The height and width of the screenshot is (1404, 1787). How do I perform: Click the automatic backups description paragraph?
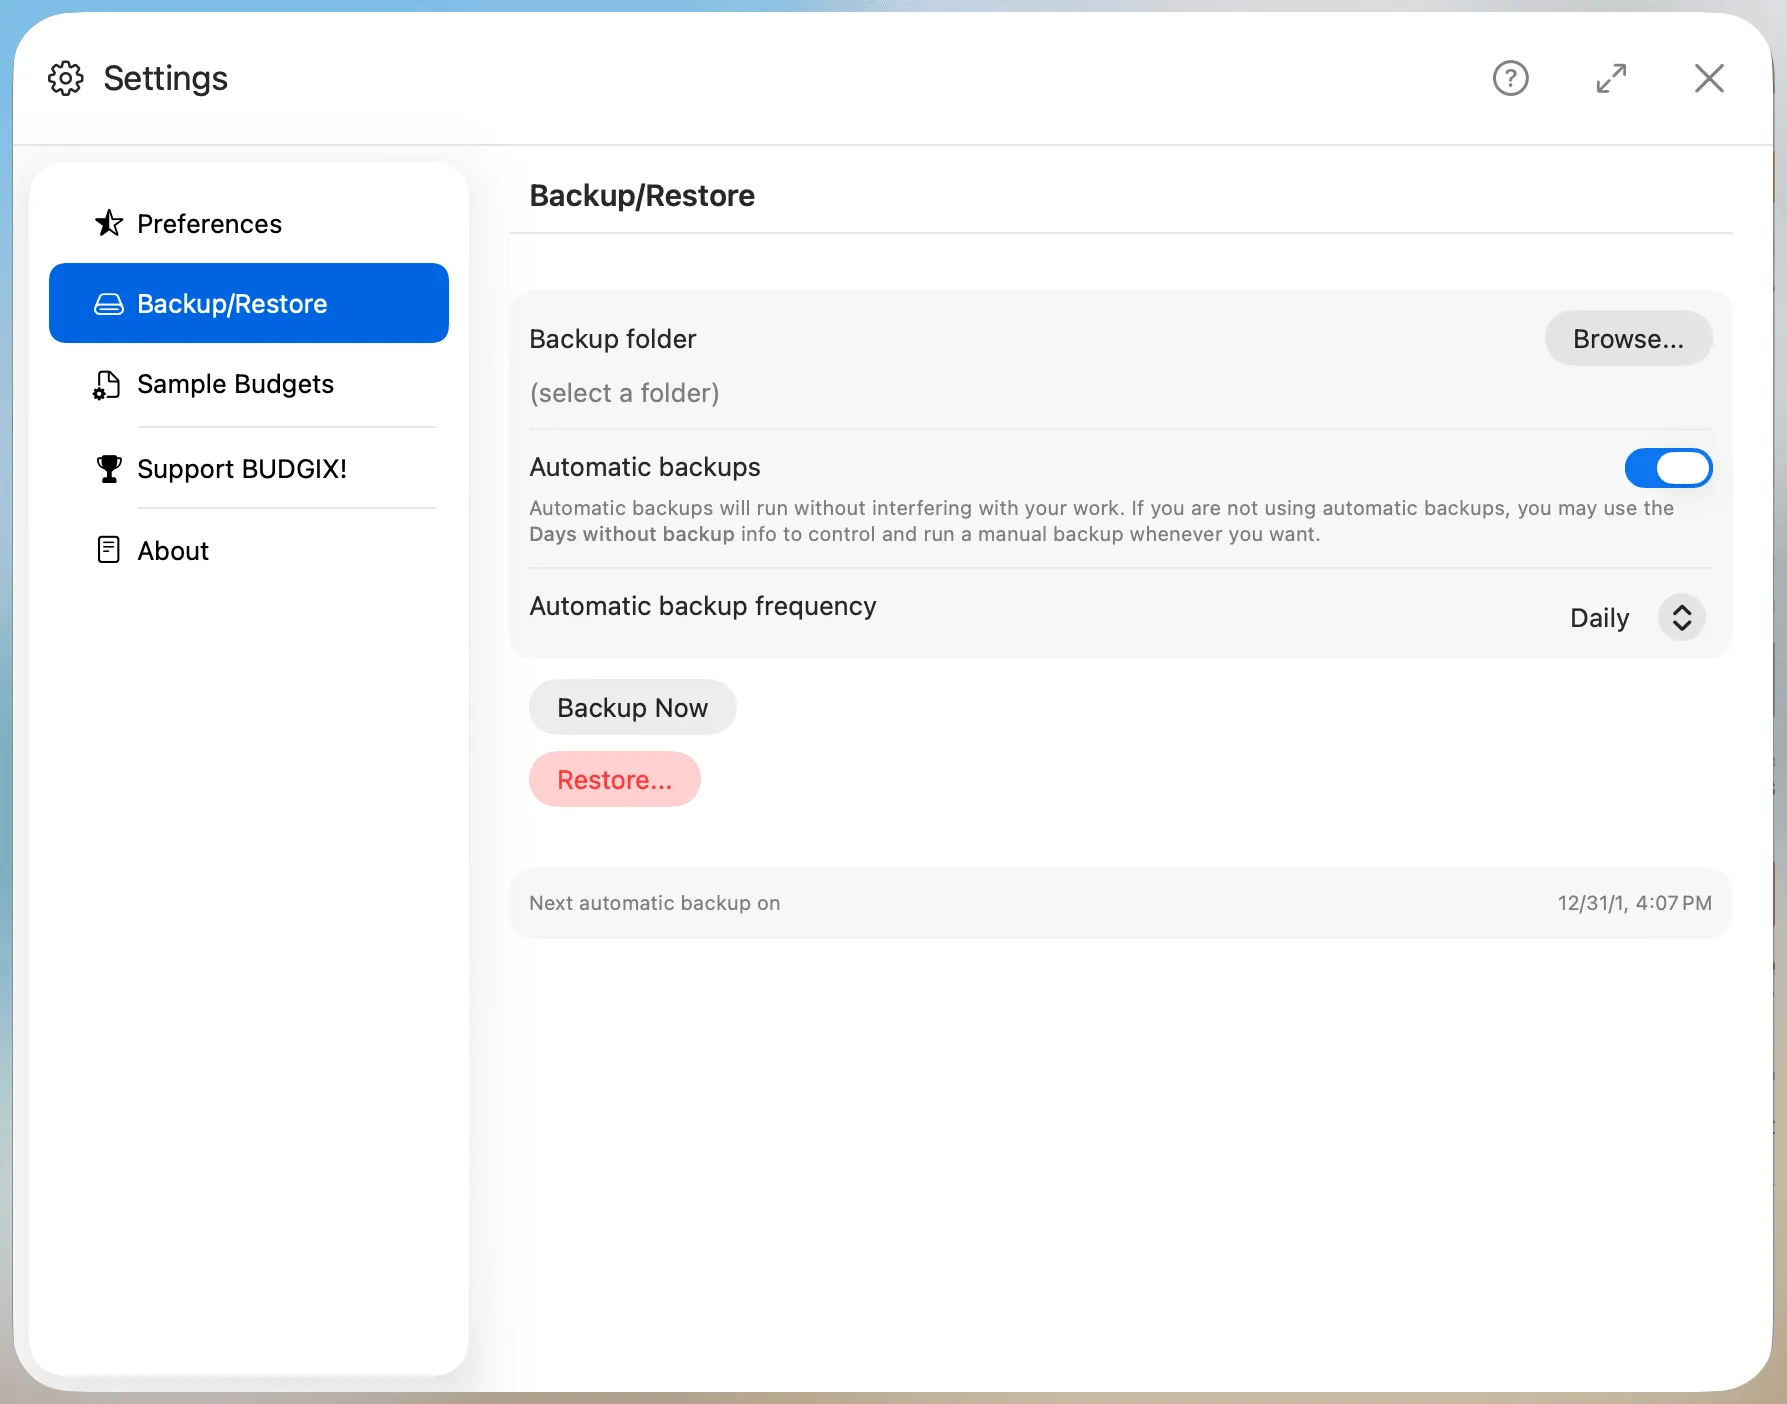(x=1101, y=521)
